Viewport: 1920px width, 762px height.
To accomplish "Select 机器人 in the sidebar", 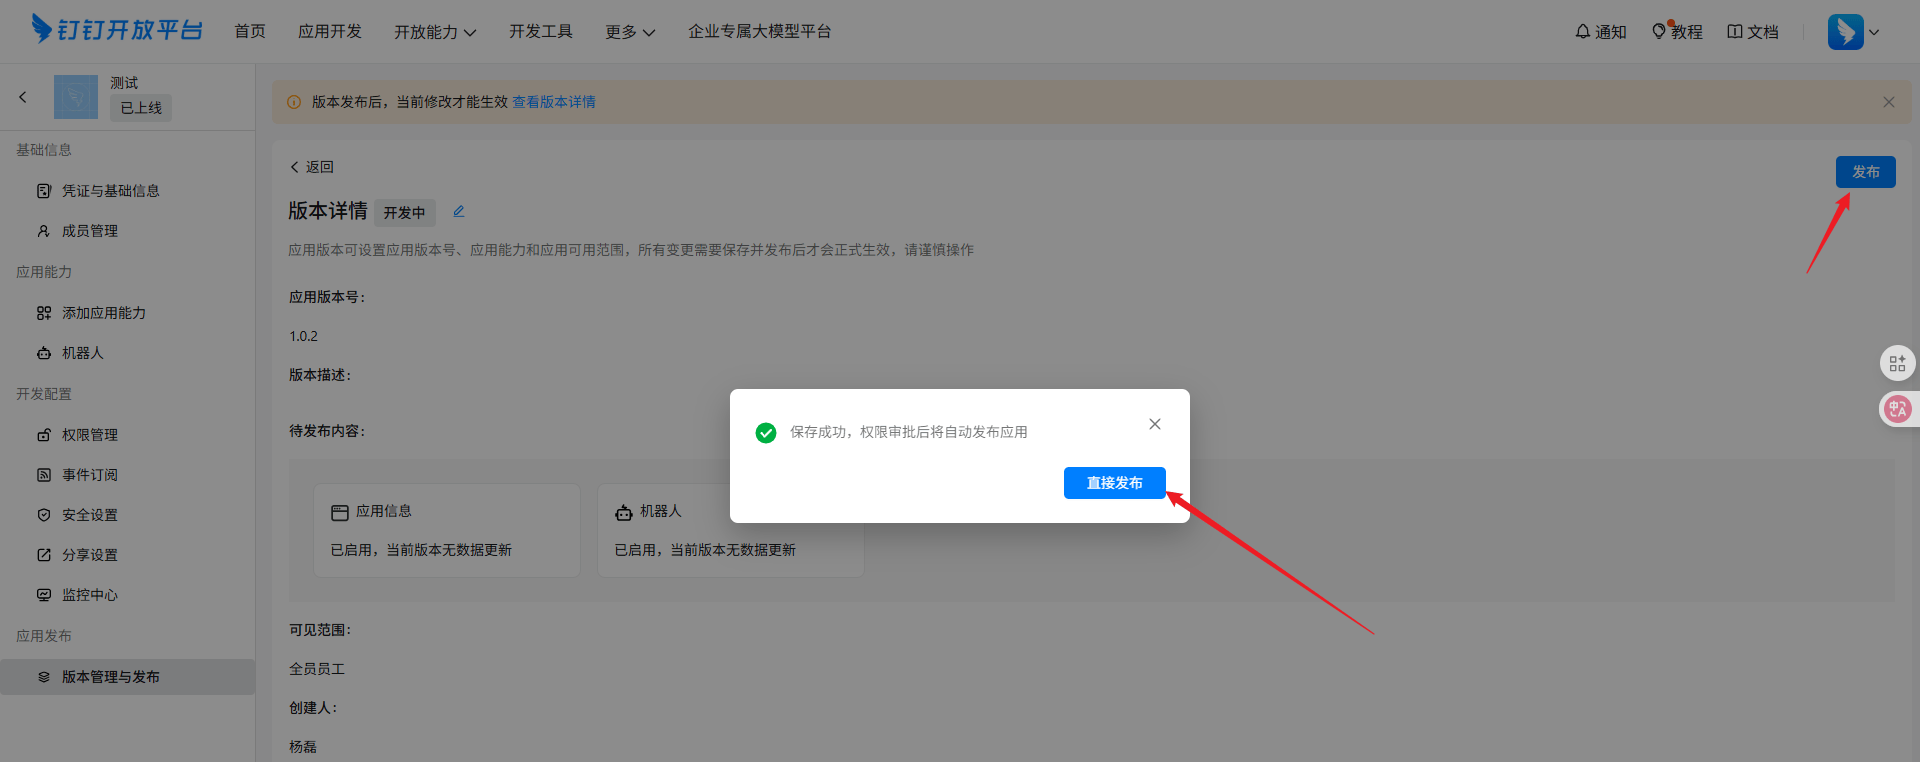I will pyautogui.click(x=82, y=353).
